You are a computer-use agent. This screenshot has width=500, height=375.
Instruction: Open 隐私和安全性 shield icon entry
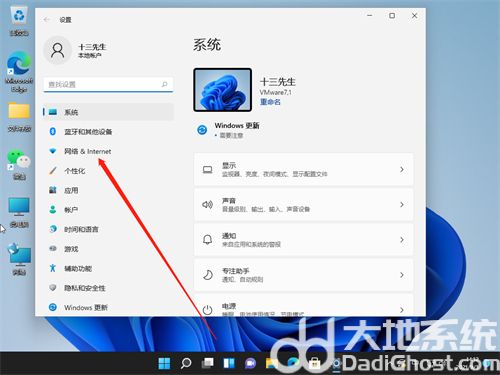(x=53, y=288)
